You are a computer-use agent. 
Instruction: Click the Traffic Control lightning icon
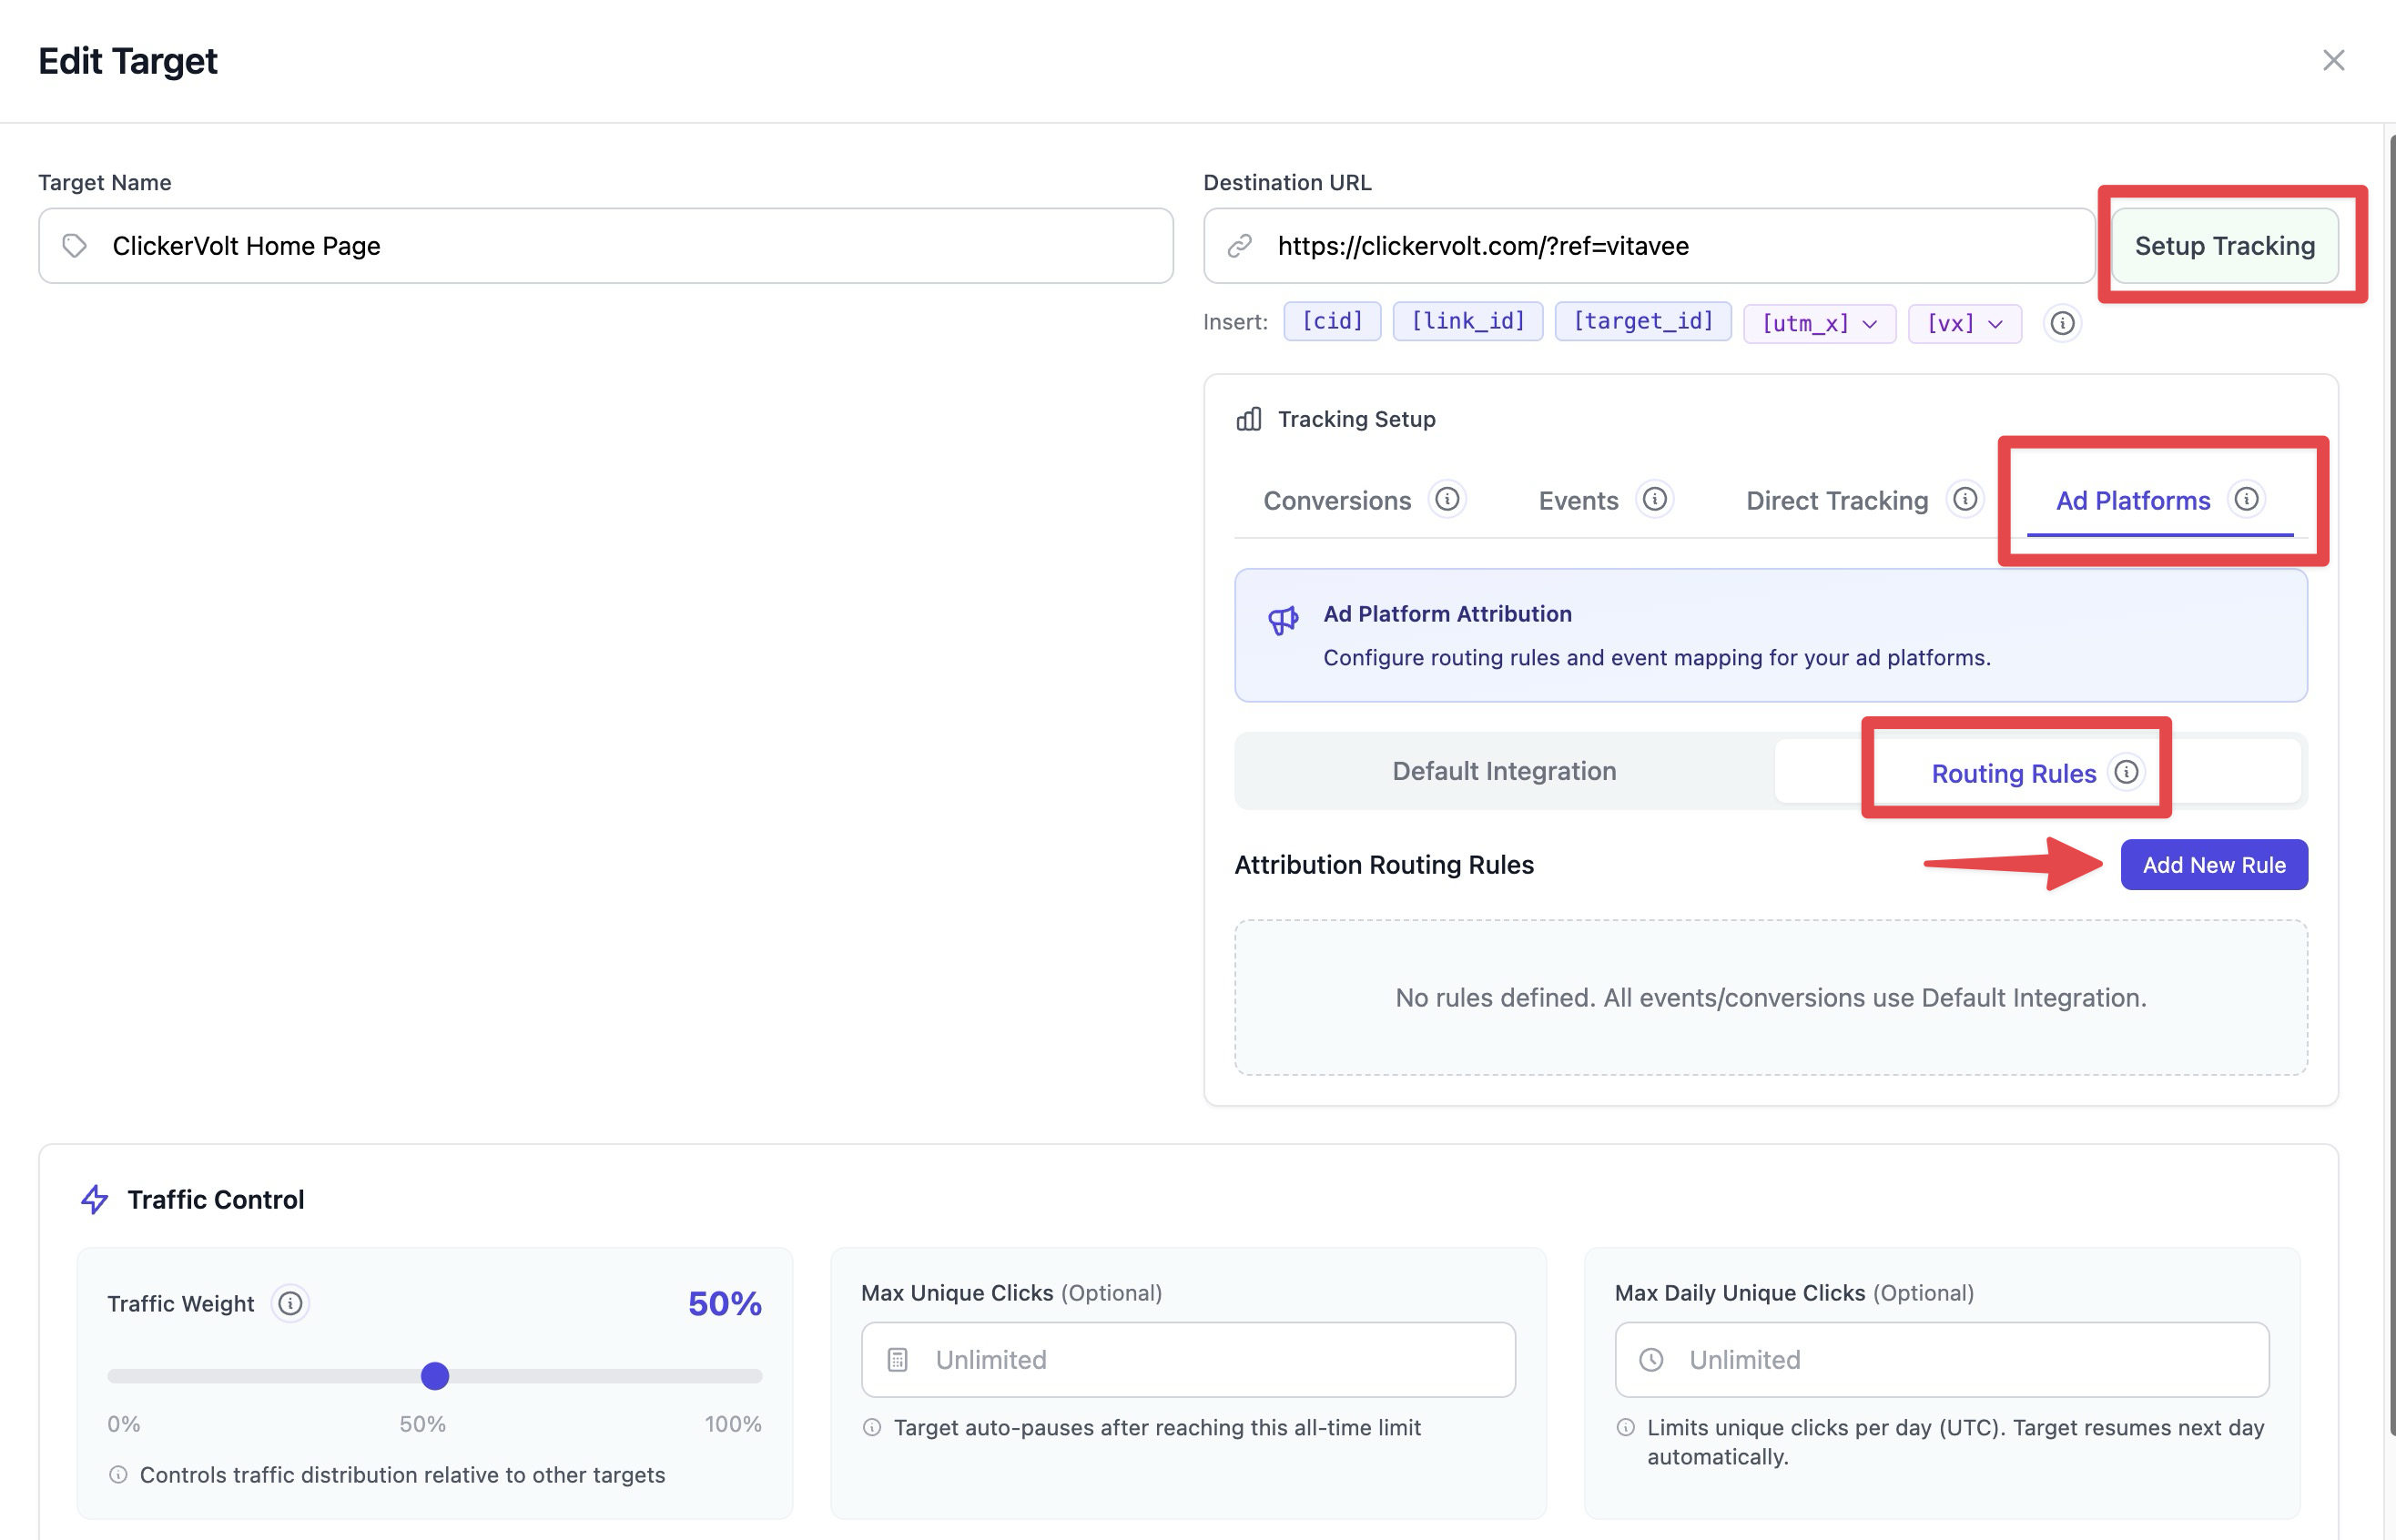point(94,1199)
